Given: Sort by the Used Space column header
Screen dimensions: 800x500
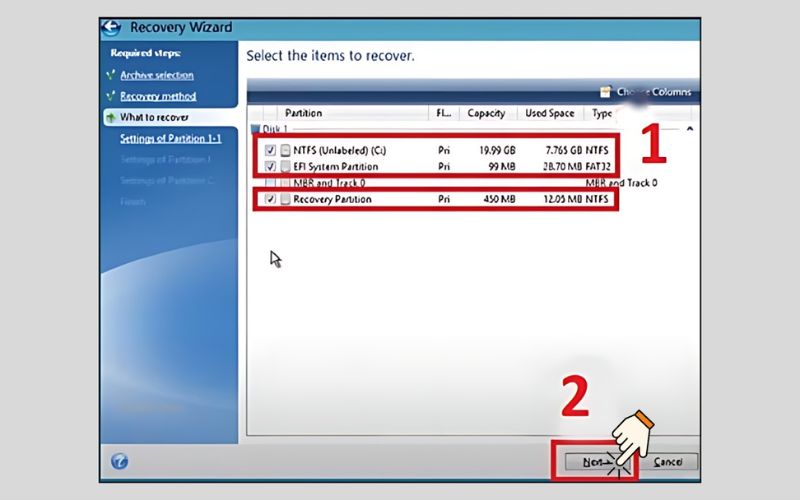Looking at the screenshot, I should 549,113.
